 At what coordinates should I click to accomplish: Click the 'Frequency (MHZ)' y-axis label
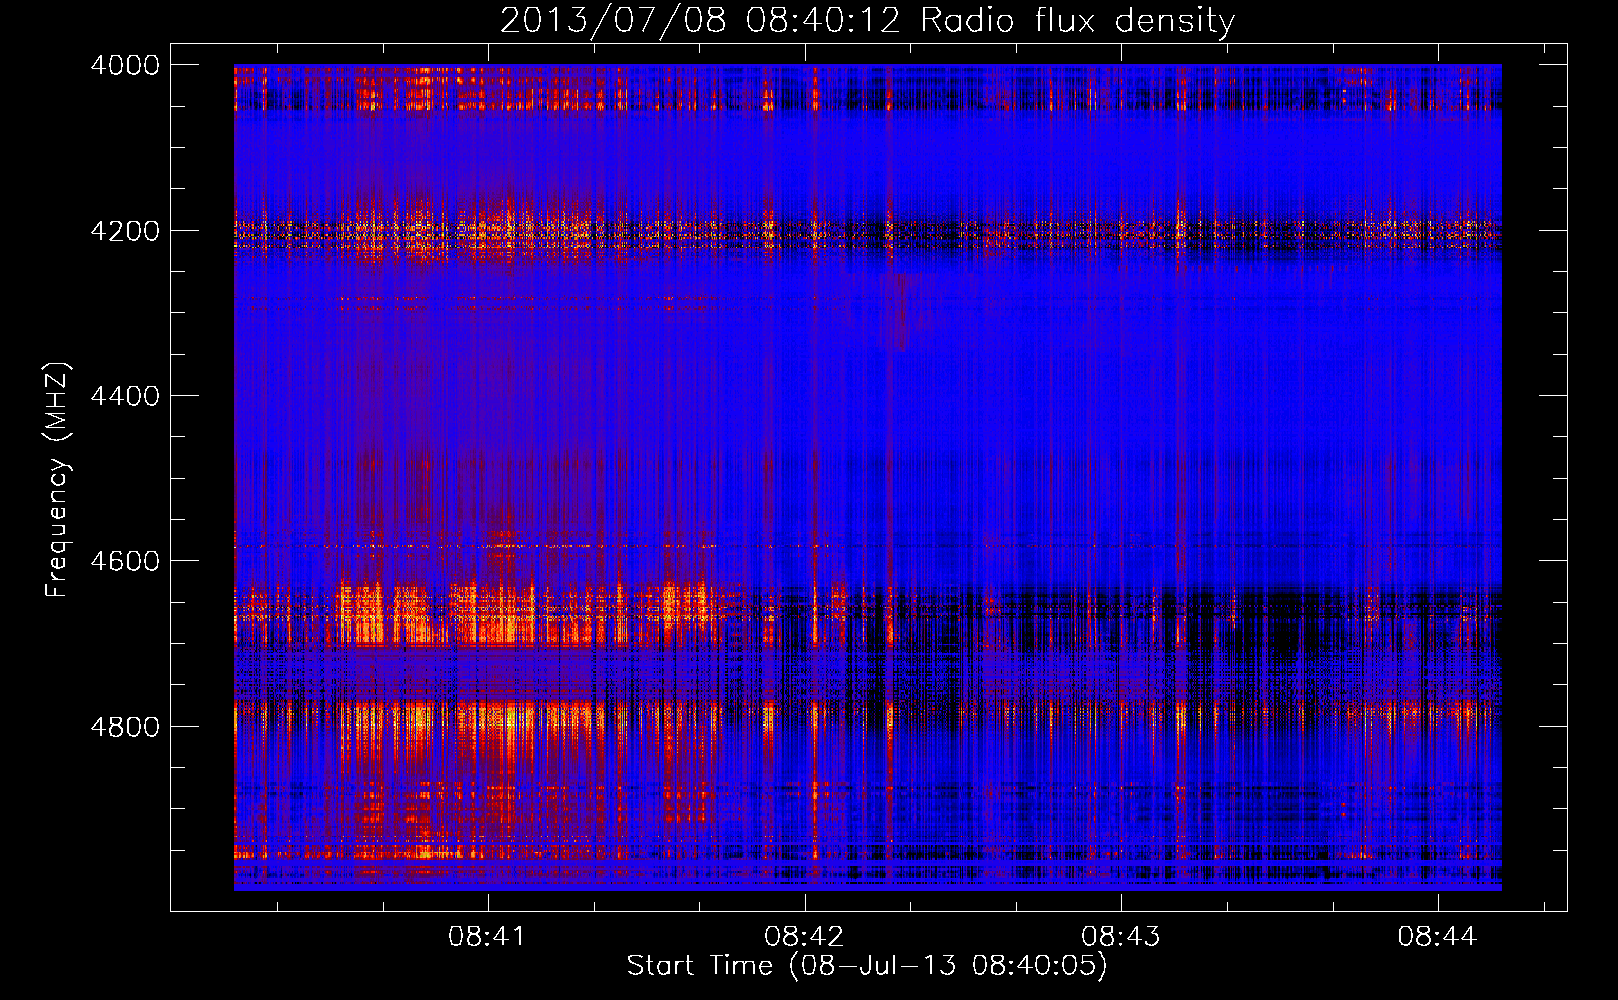pyautogui.click(x=57, y=480)
